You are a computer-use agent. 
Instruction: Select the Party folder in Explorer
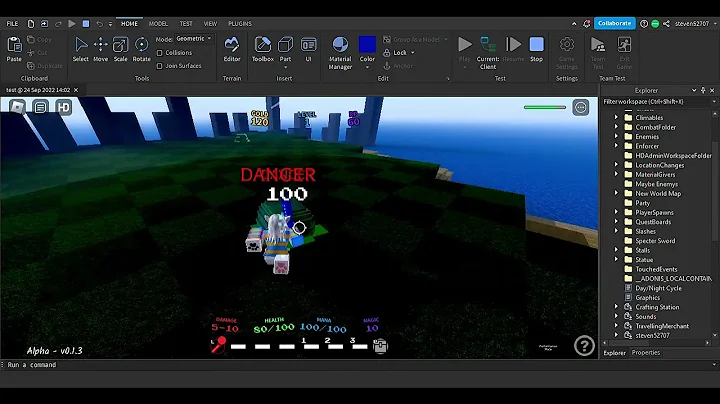tap(642, 203)
